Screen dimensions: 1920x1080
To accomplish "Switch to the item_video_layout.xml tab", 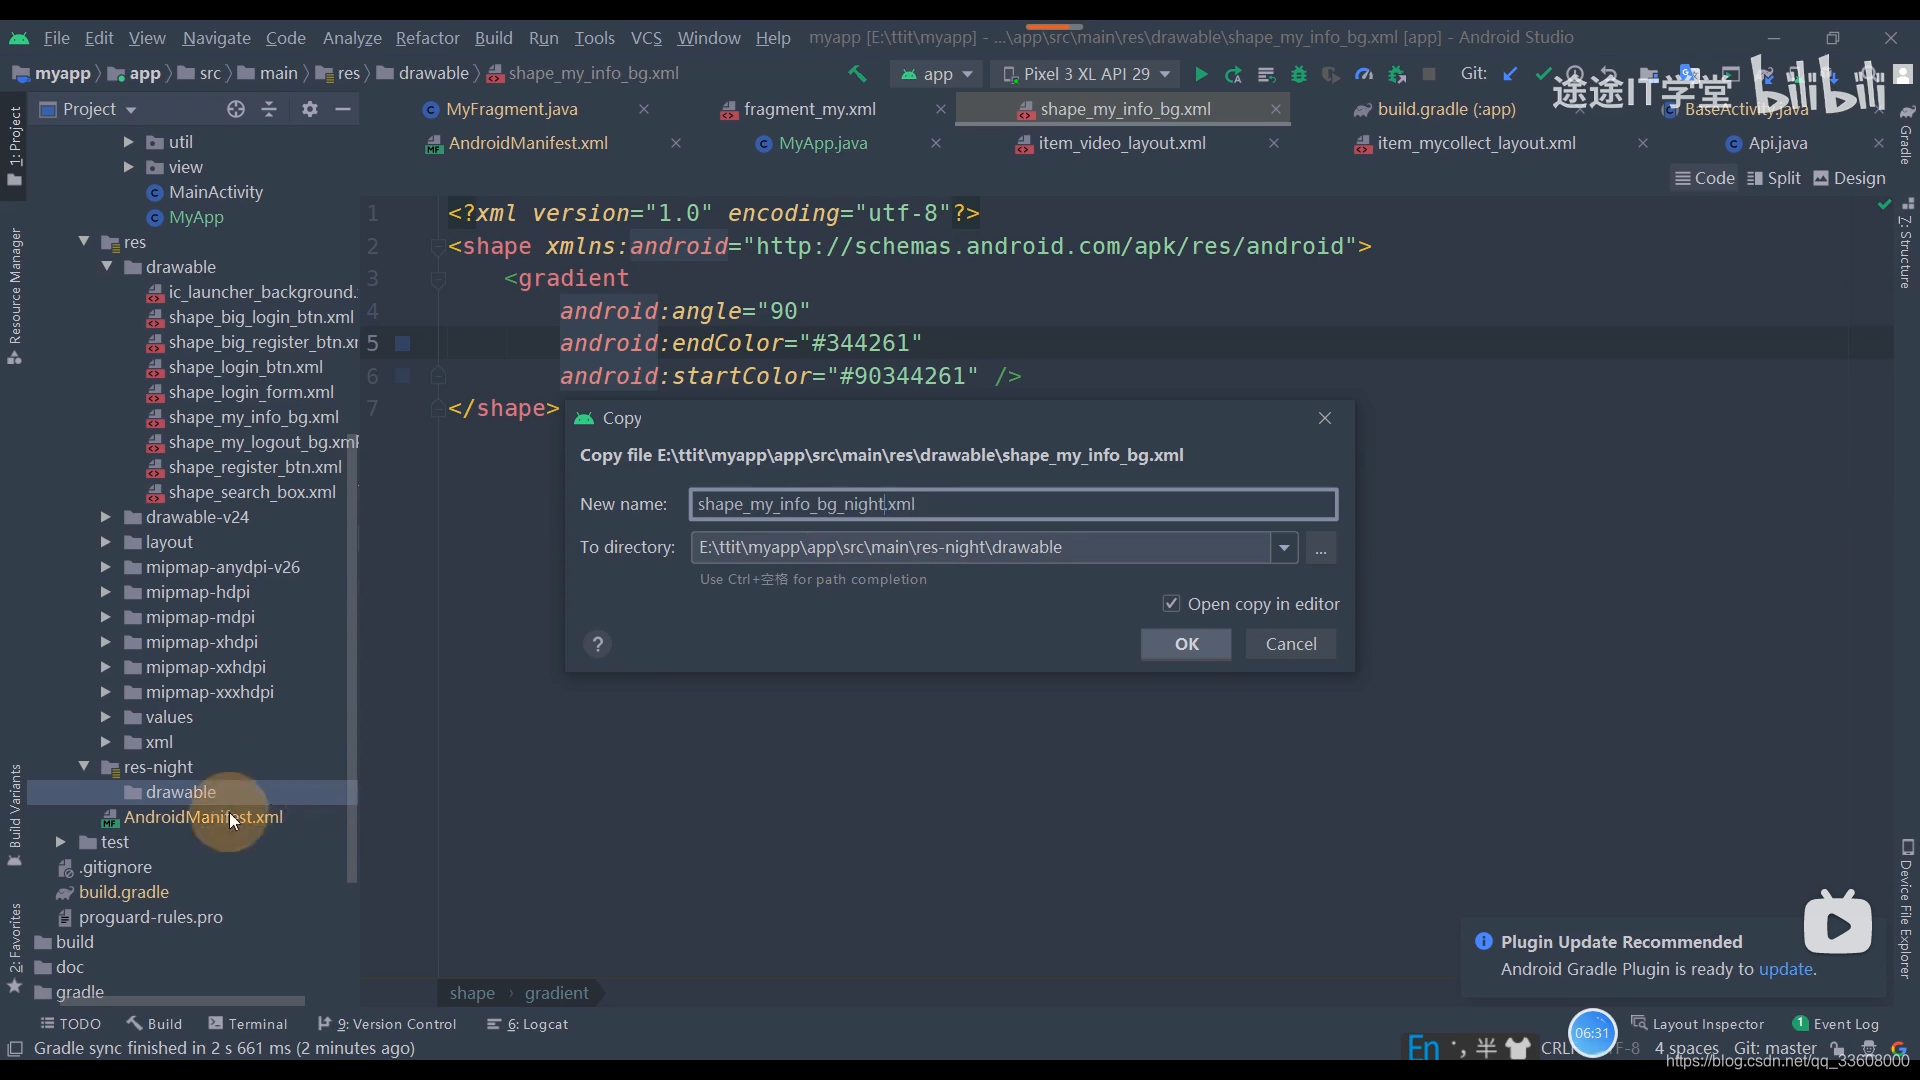I will pyautogui.click(x=1121, y=143).
